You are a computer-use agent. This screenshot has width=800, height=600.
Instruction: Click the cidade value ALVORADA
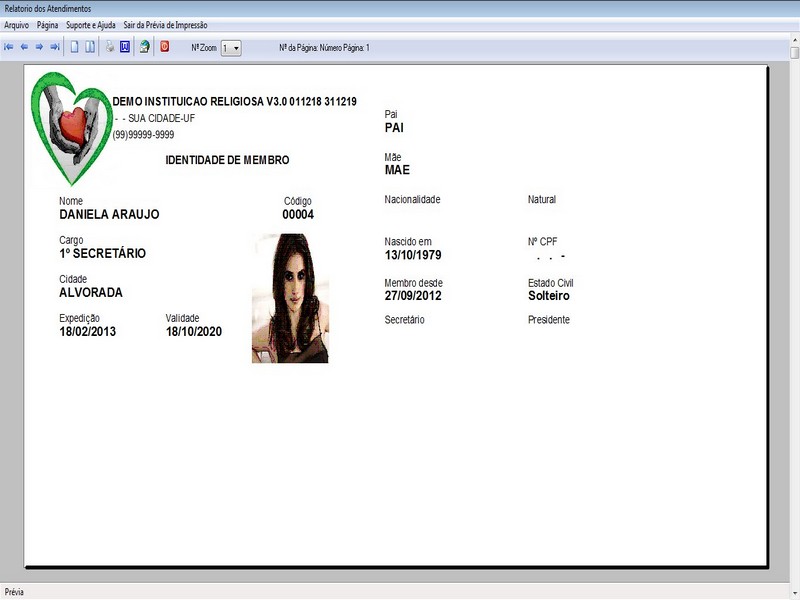point(91,292)
